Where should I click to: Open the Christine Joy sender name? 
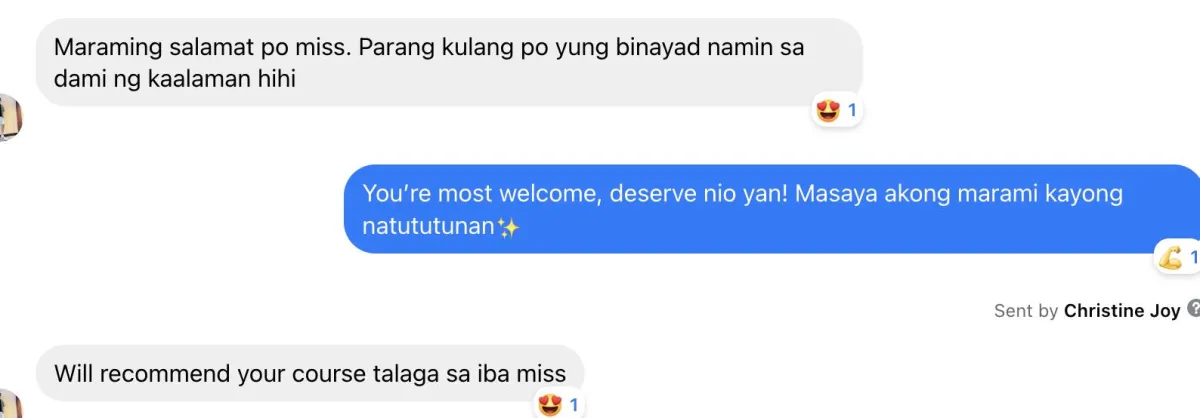pyautogui.click(x=1122, y=310)
